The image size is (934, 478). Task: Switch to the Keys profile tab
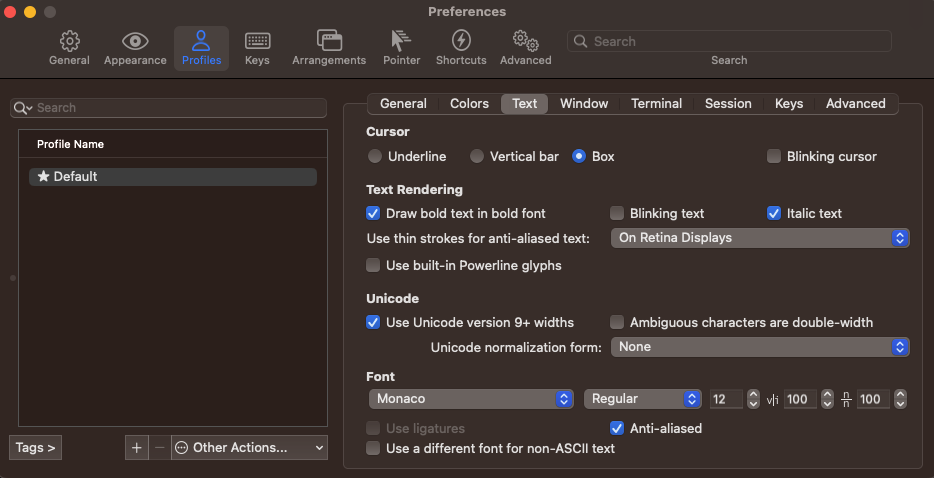[789, 104]
